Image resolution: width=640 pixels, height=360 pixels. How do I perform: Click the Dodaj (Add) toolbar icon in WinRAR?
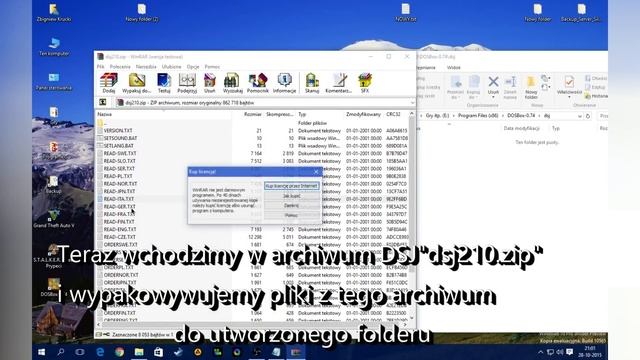pos(109,83)
